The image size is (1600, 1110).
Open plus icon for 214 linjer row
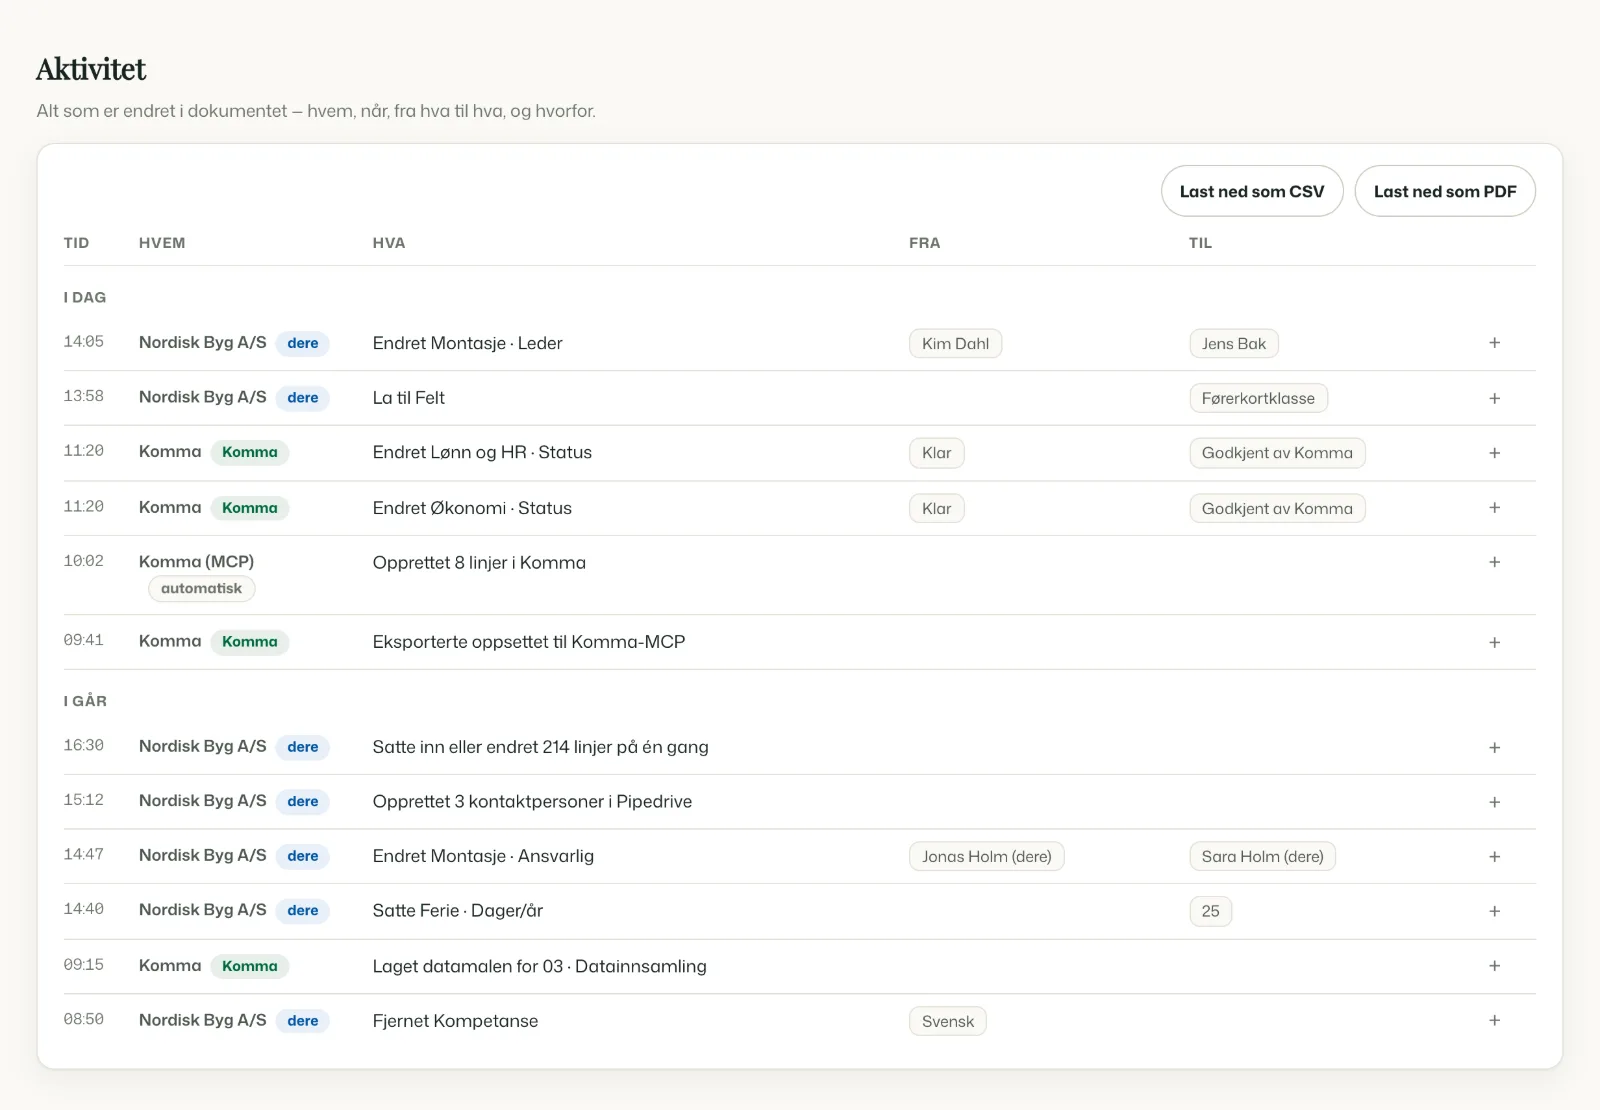coord(1494,747)
